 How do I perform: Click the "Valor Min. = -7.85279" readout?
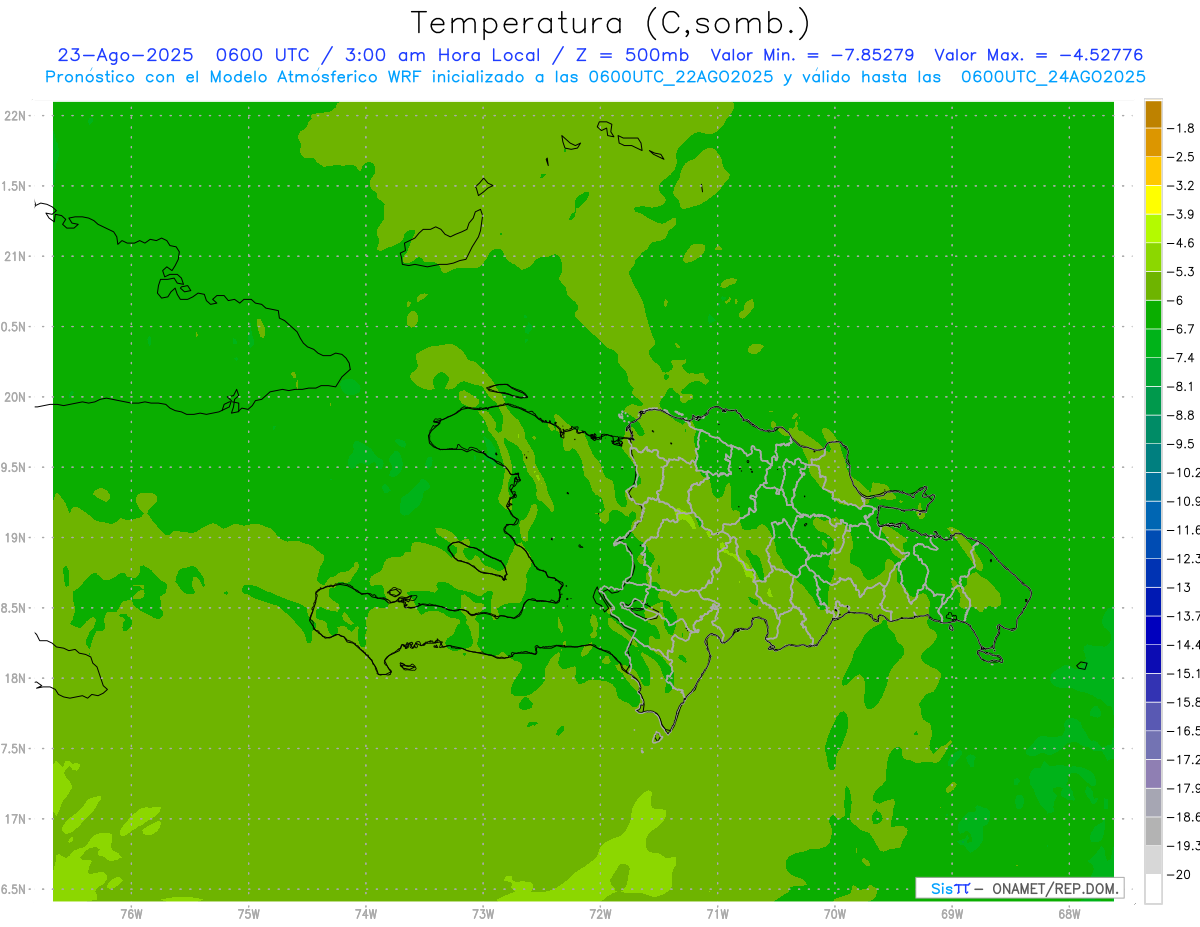tap(812, 56)
